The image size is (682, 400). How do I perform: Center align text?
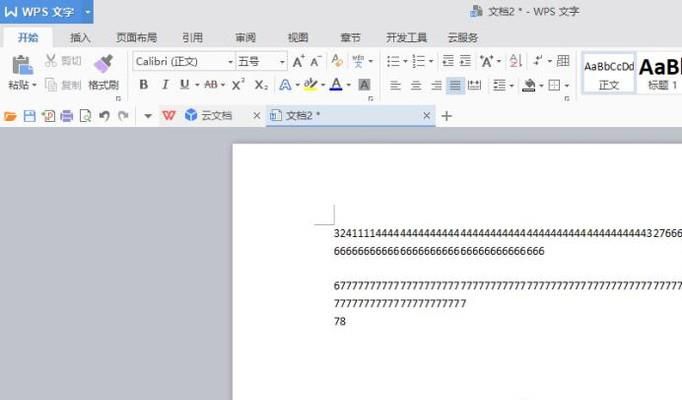click(x=416, y=85)
